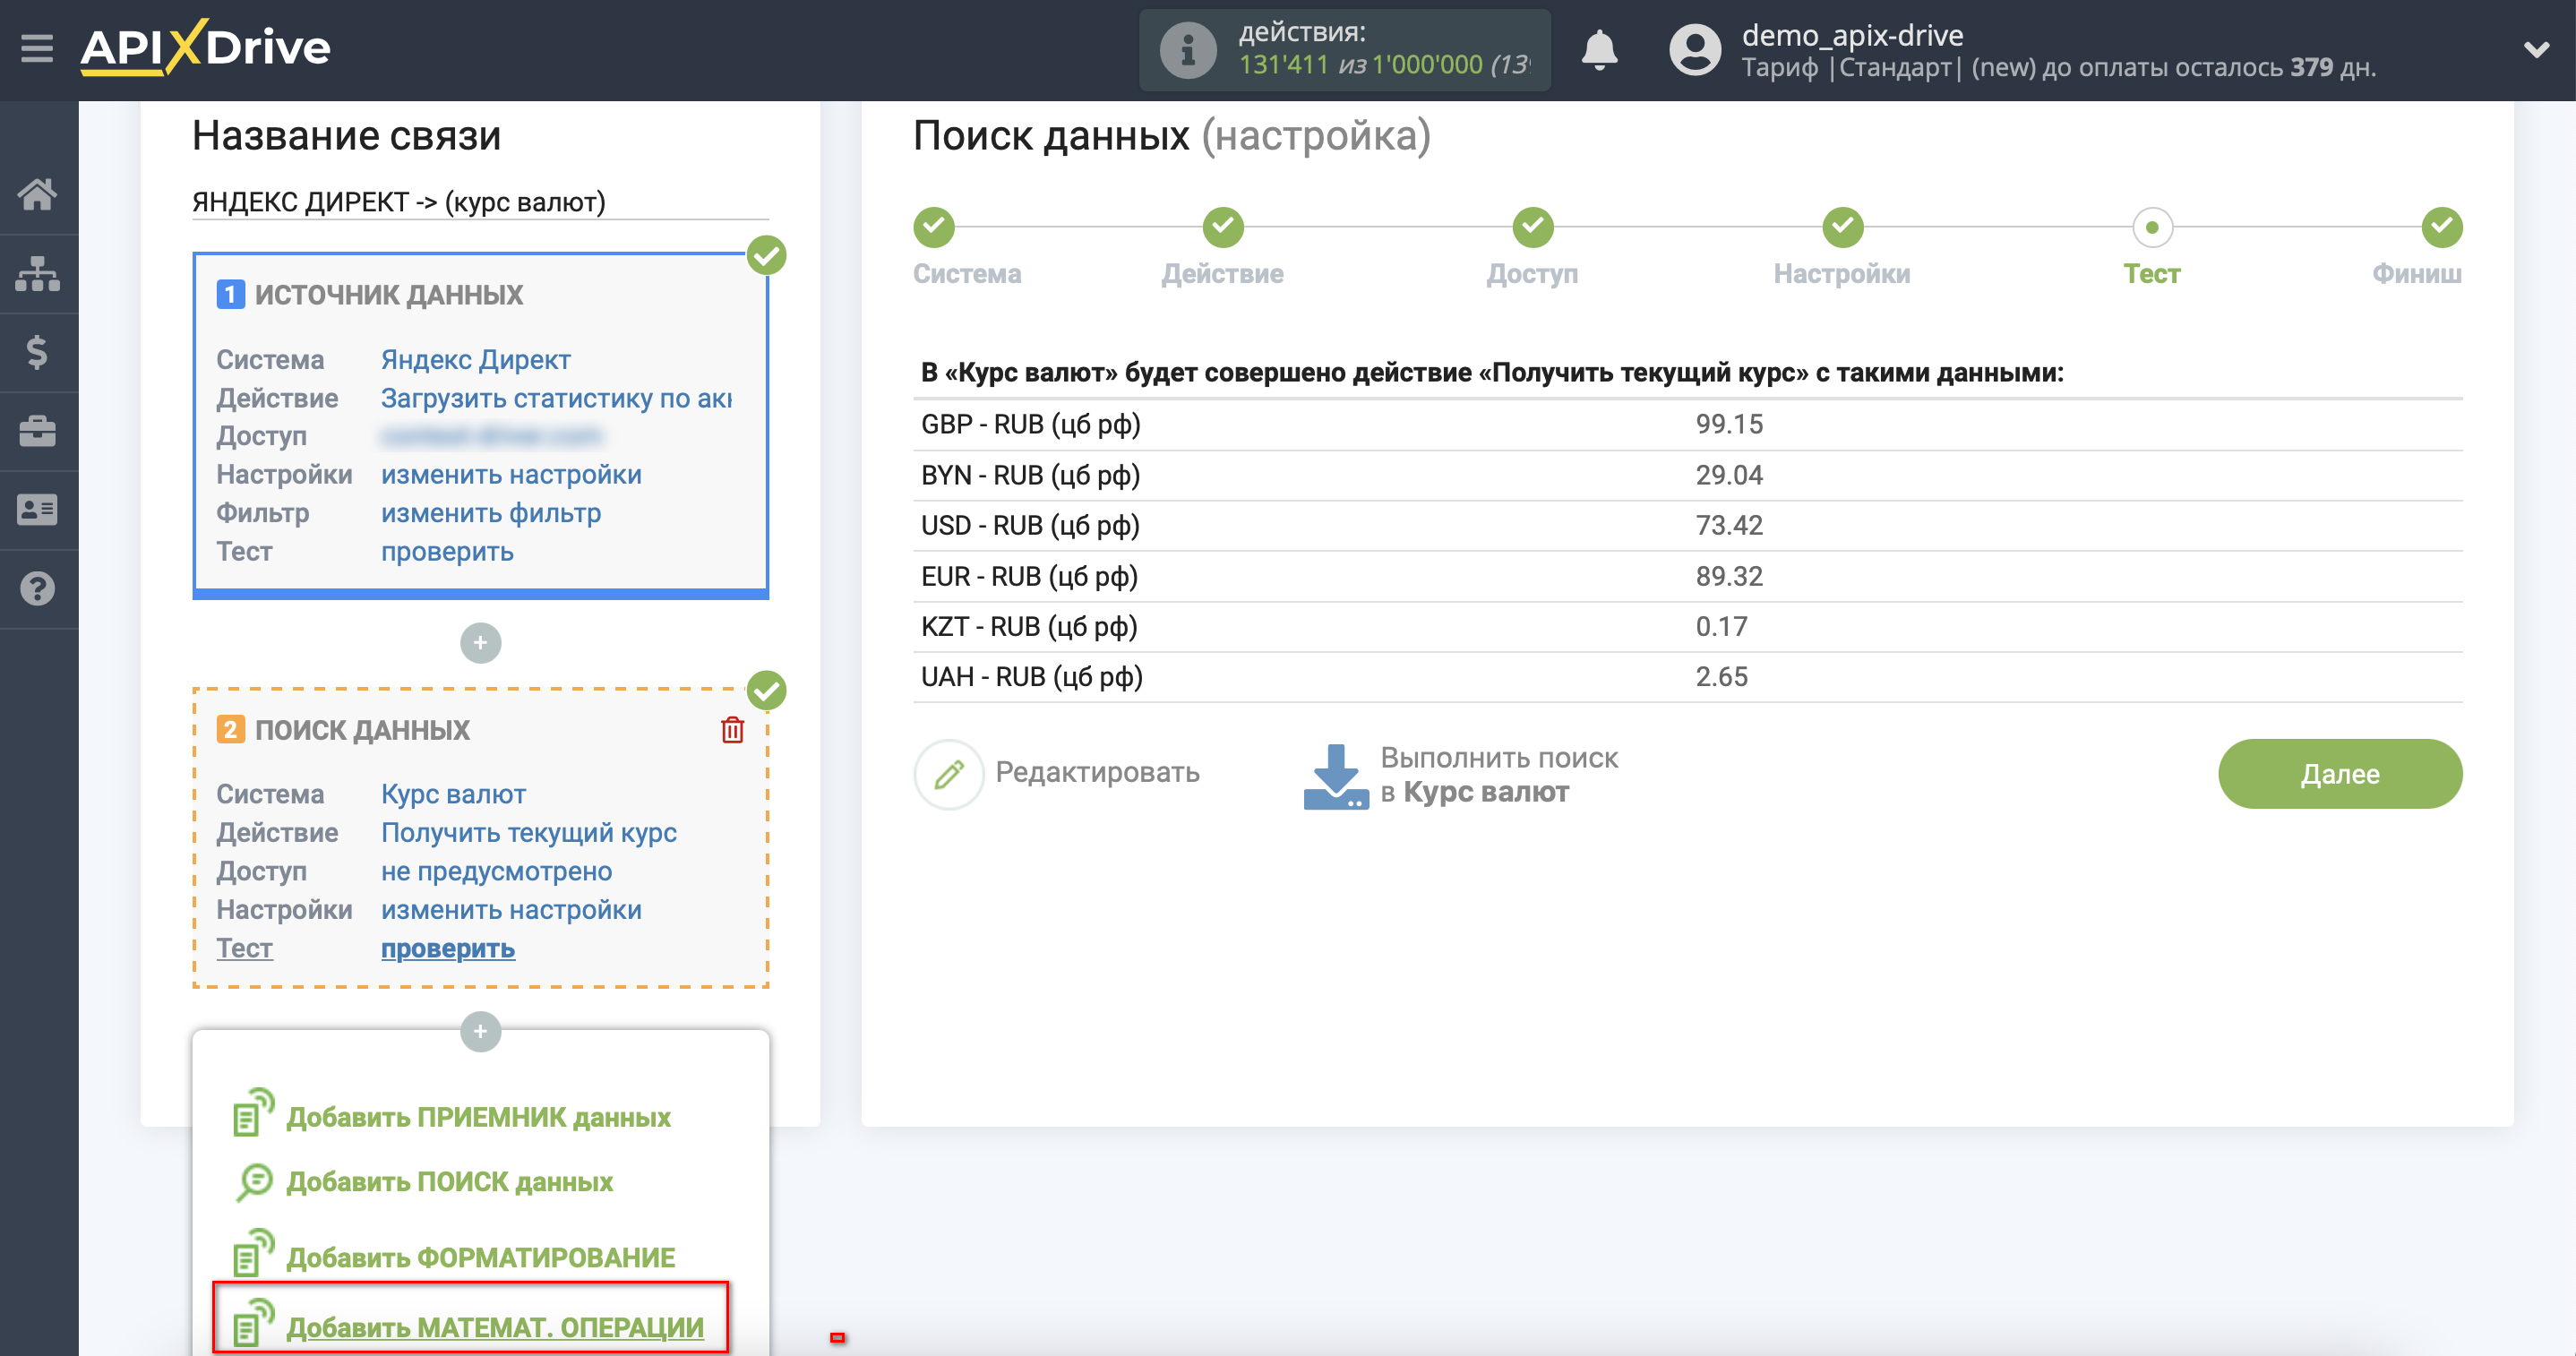
Task: Select USD - RUB rate row
Action: (x=1687, y=526)
